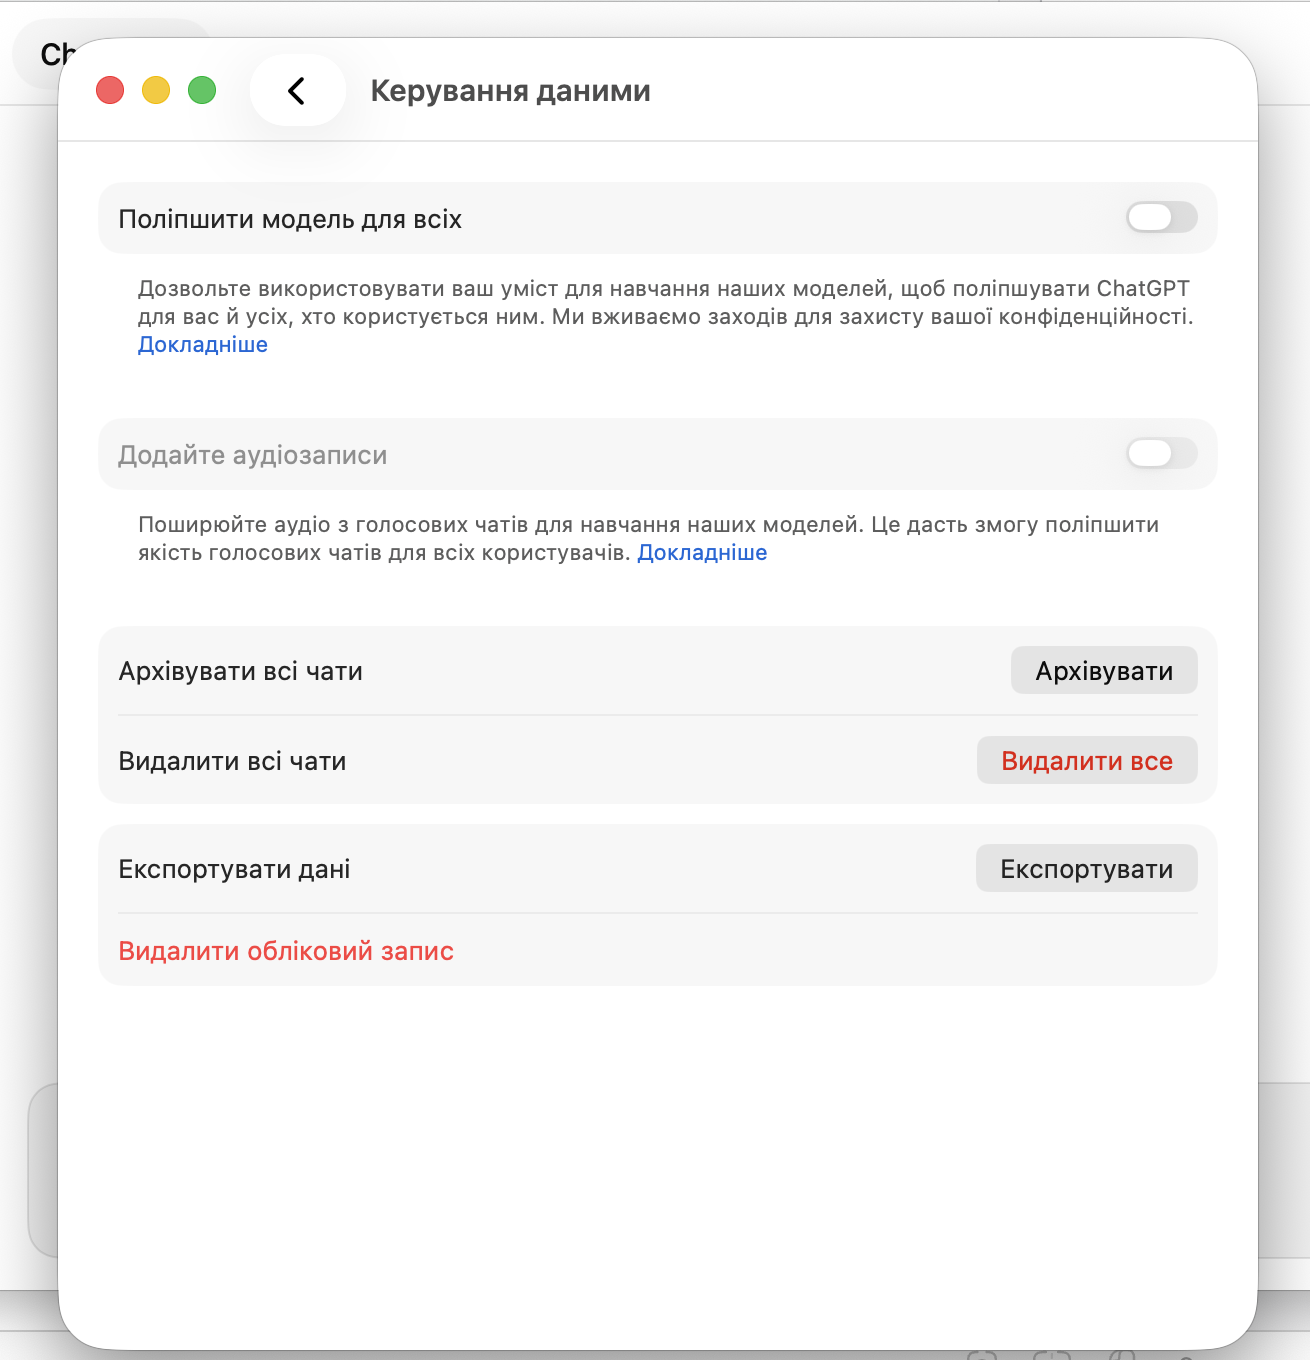Enable the Поліпшити модель для всіх switch
Screen dimensions: 1310x1360
pos(1161,217)
